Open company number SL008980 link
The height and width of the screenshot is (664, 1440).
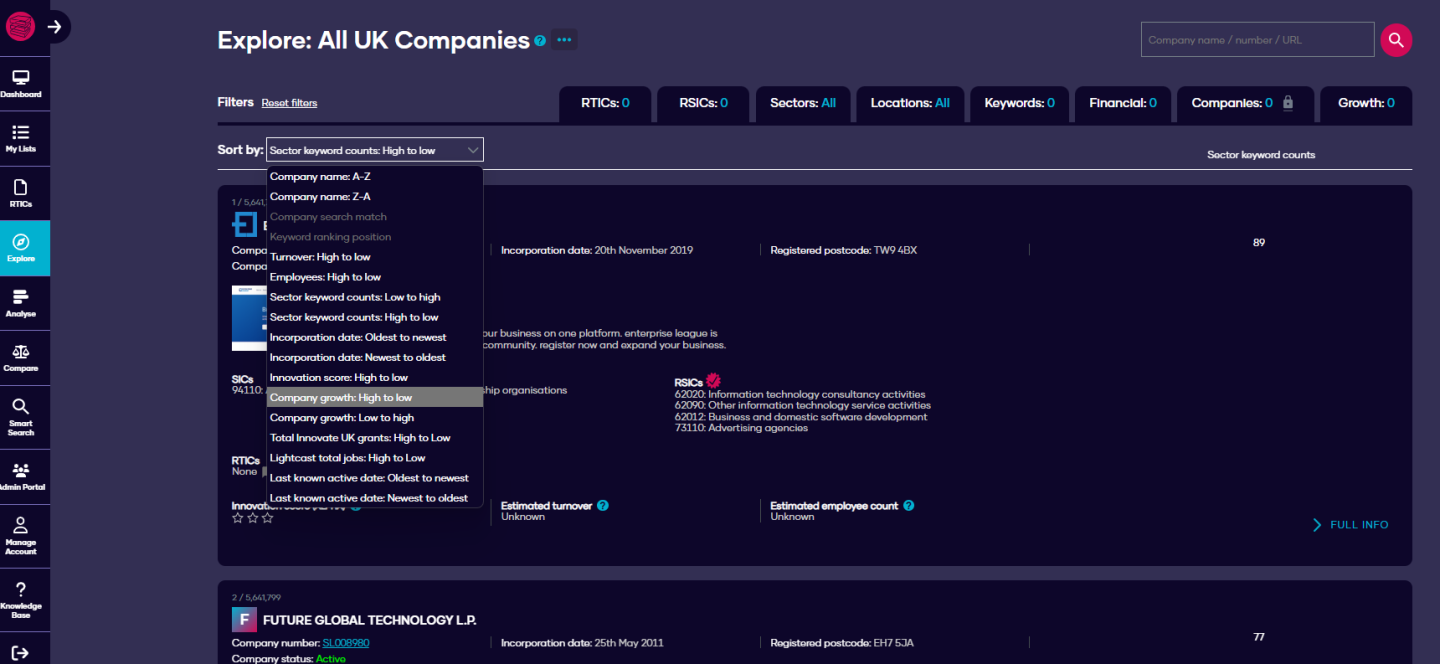click(345, 643)
